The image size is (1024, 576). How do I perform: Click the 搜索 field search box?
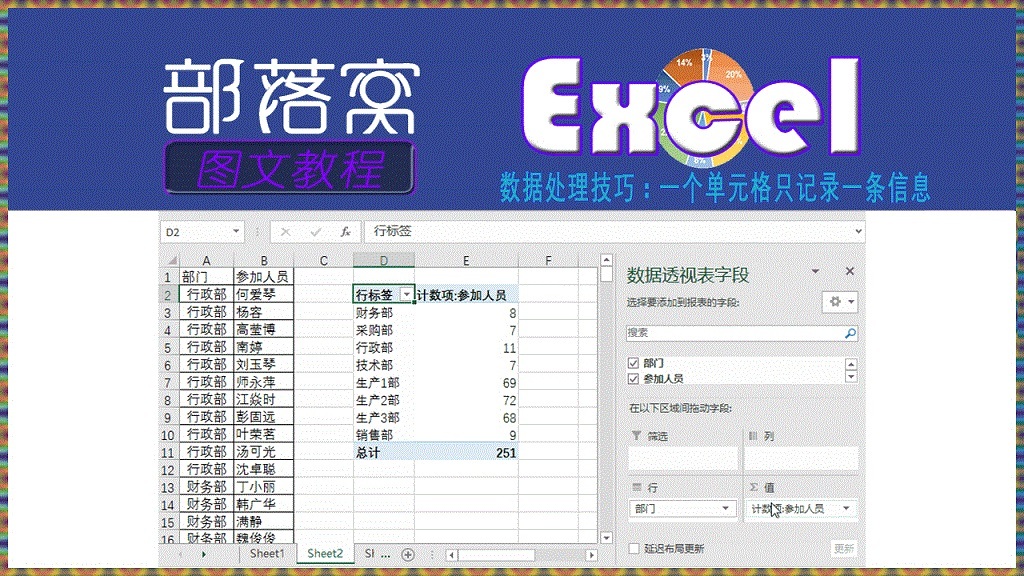pos(741,333)
